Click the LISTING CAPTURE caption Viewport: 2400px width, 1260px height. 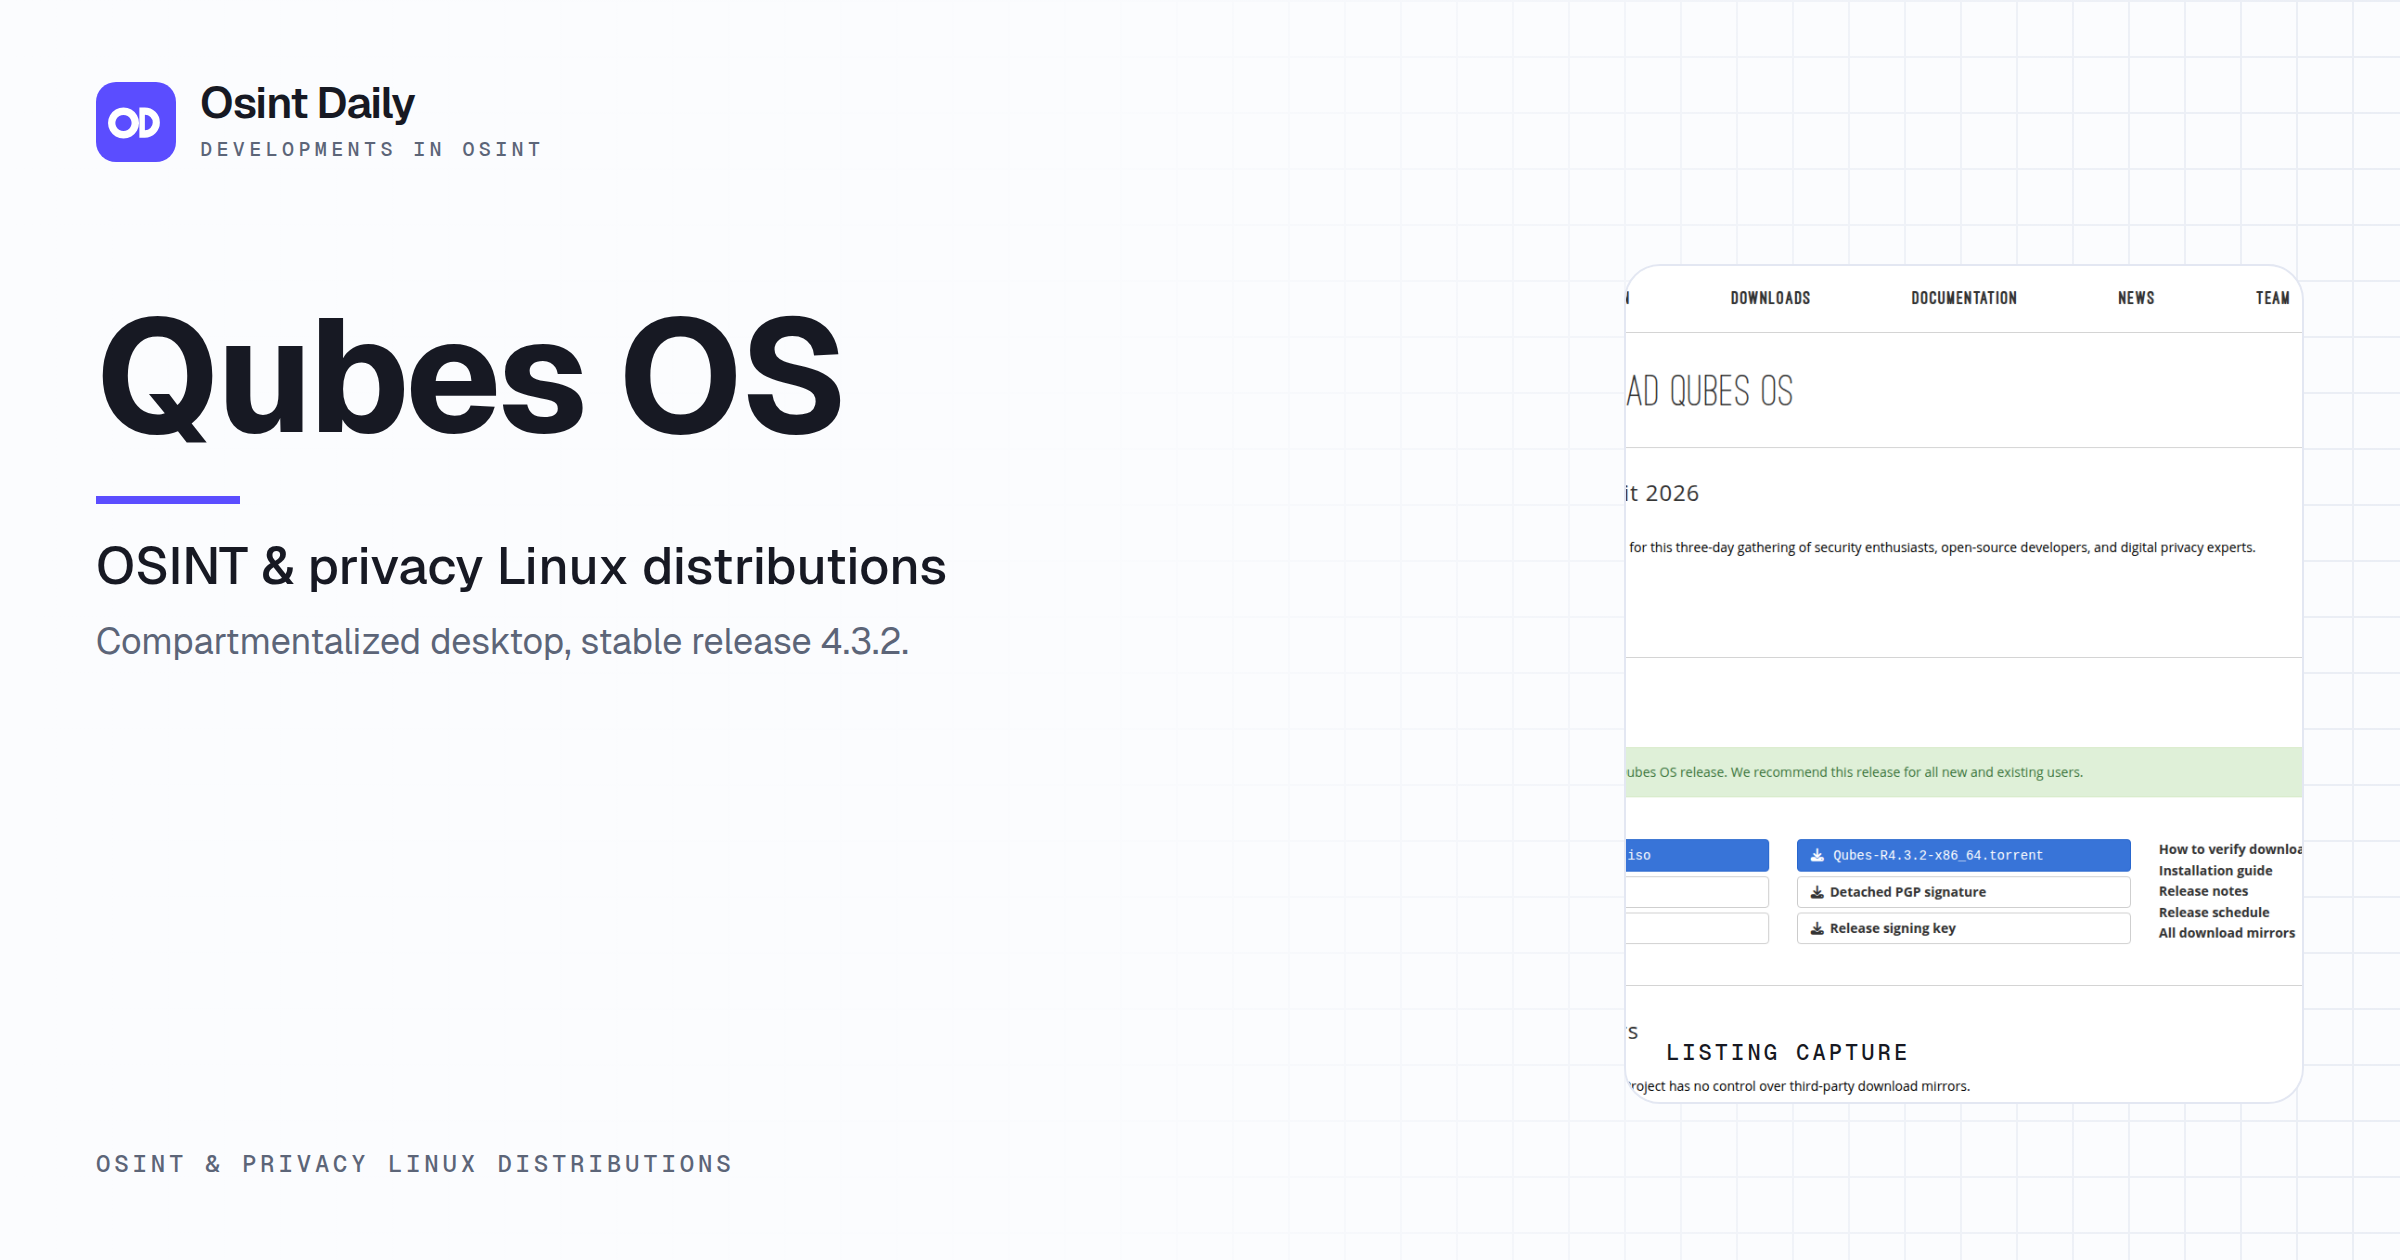pyautogui.click(x=1787, y=1052)
